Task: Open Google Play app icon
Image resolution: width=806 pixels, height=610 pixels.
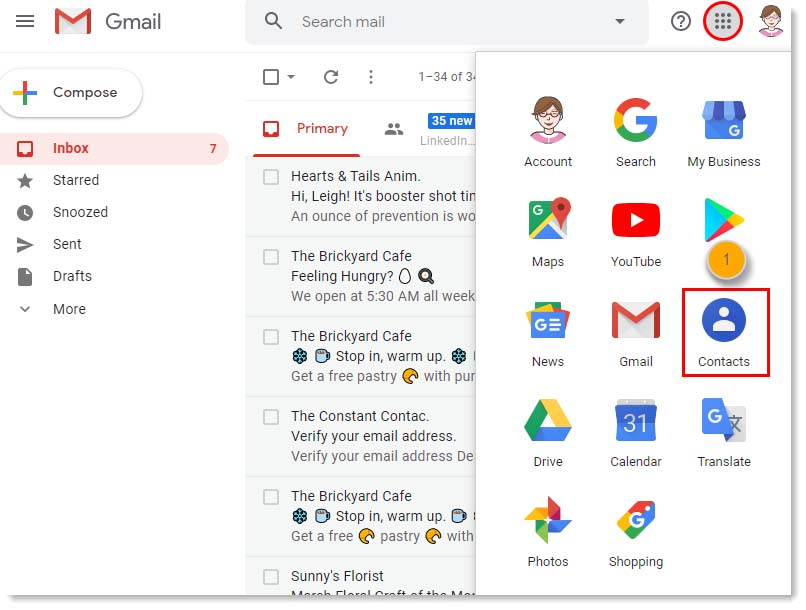Action: click(724, 220)
